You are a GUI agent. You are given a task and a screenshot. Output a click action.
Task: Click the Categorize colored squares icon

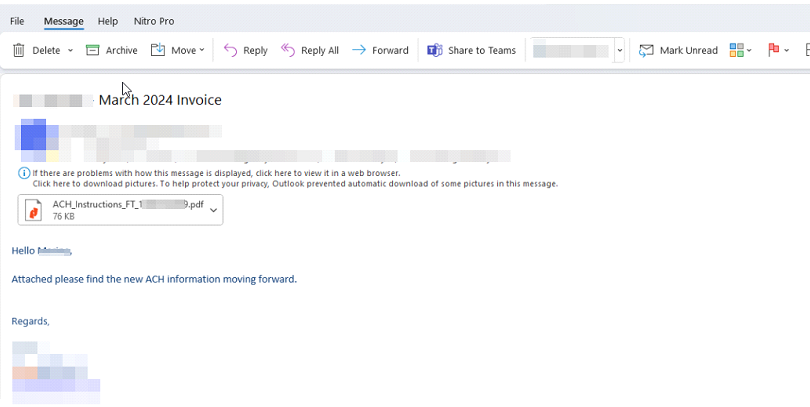pyautogui.click(x=736, y=50)
